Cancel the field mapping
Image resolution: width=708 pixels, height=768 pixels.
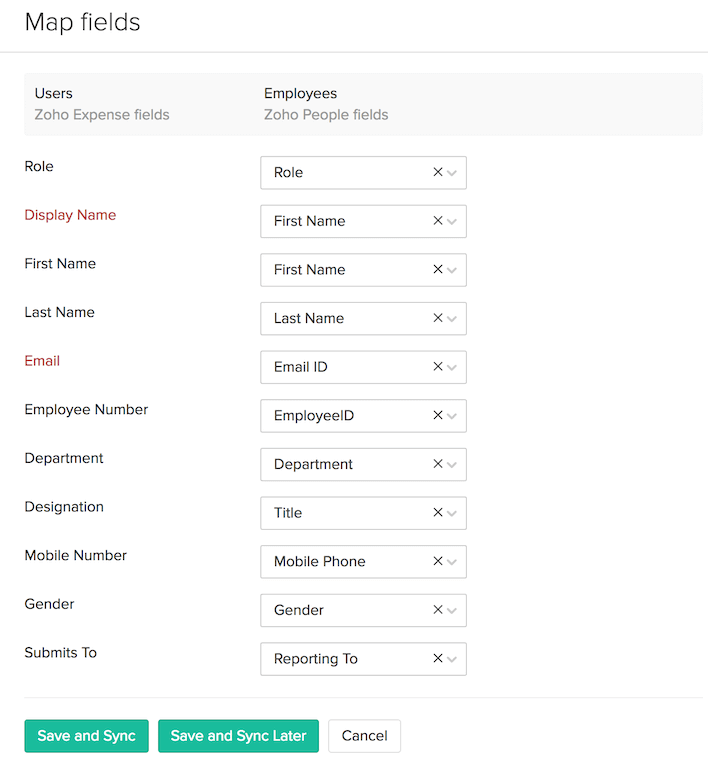pos(364,736)
